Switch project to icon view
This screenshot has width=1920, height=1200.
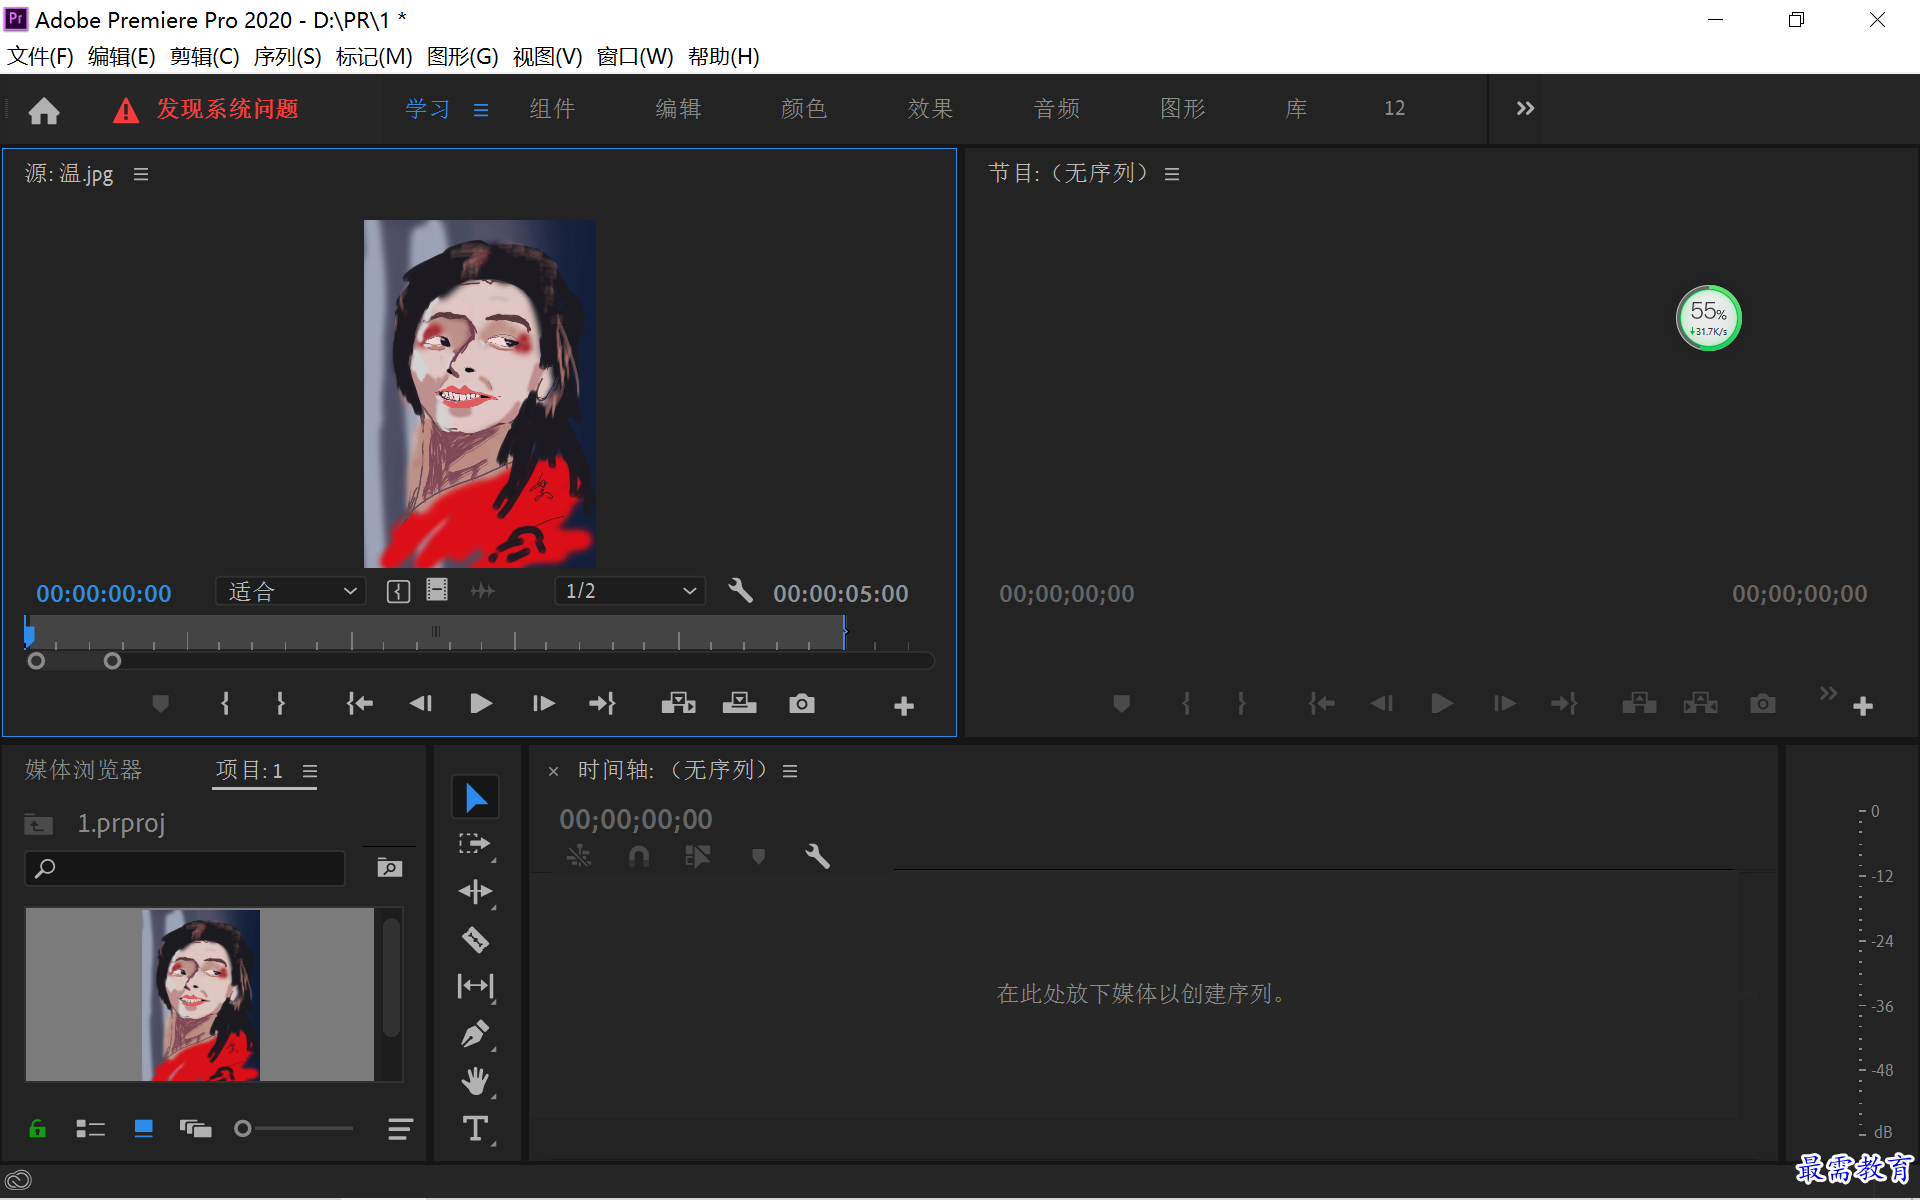pyautogui.click(x=144, y=1129)
